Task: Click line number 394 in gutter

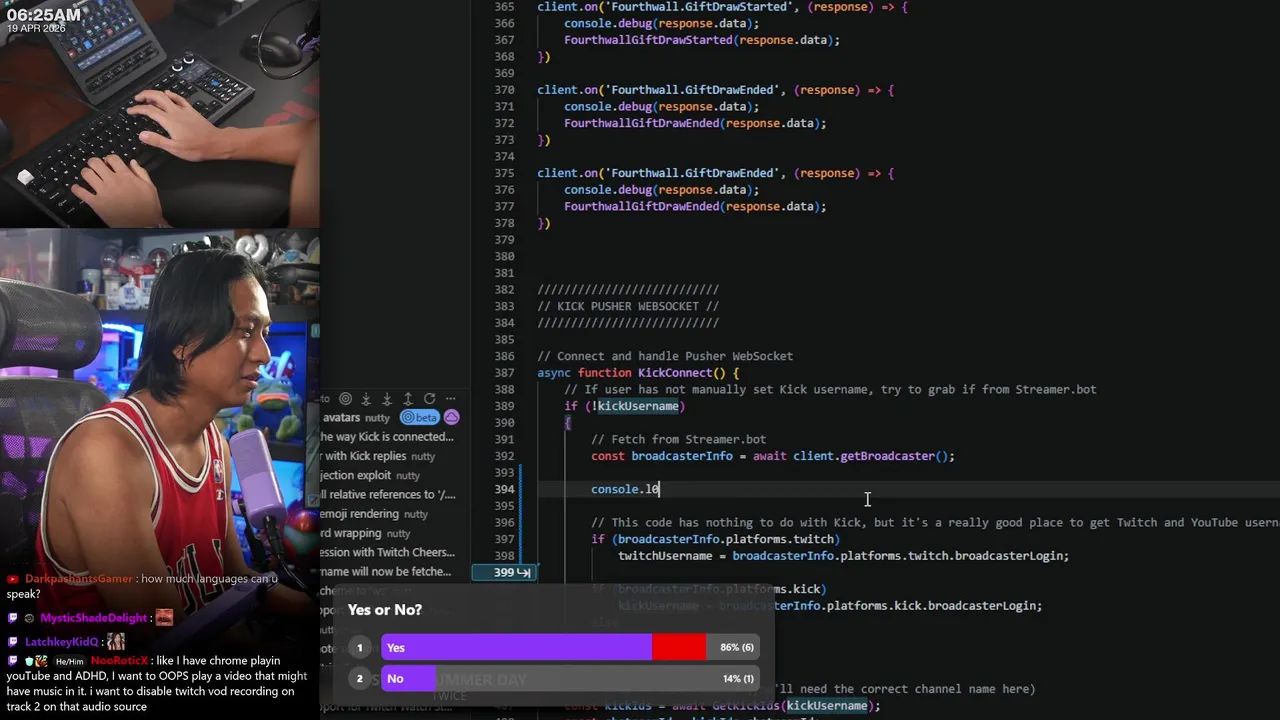Action: pyautogui.click(x=504, y=489)
